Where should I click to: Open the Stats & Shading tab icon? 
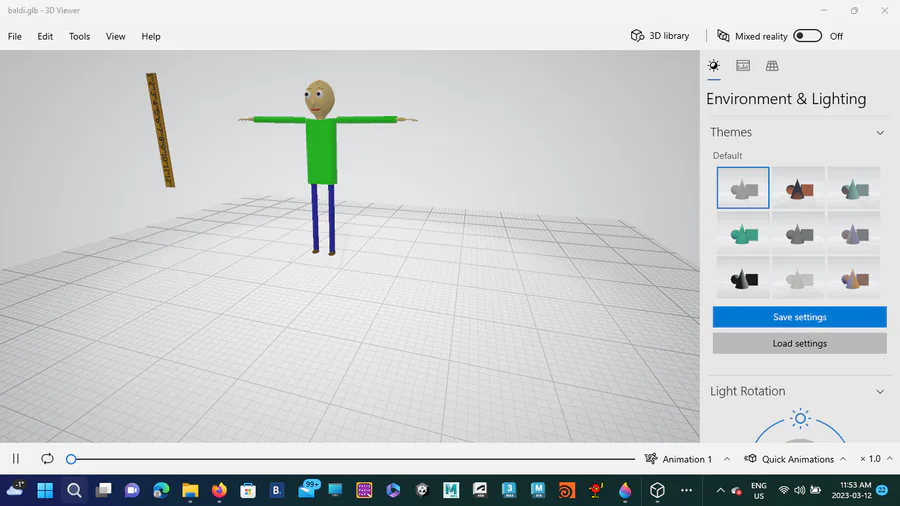(x=743, y=65)
